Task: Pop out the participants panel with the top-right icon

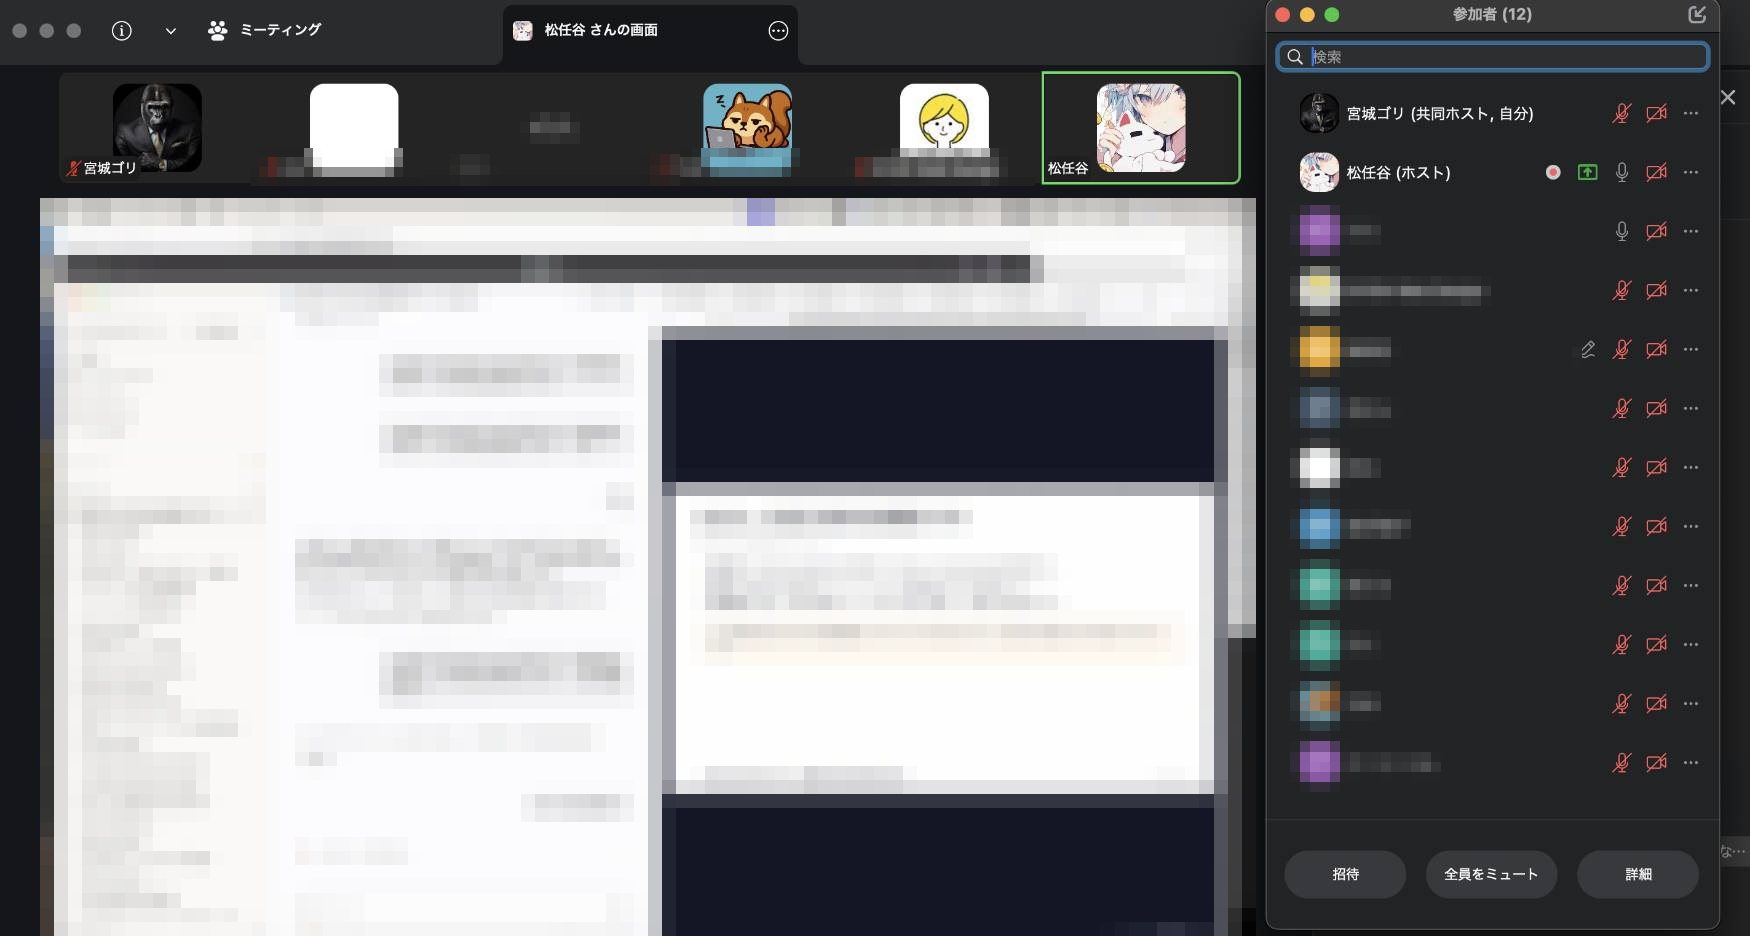Action: tap(1697, 14)
